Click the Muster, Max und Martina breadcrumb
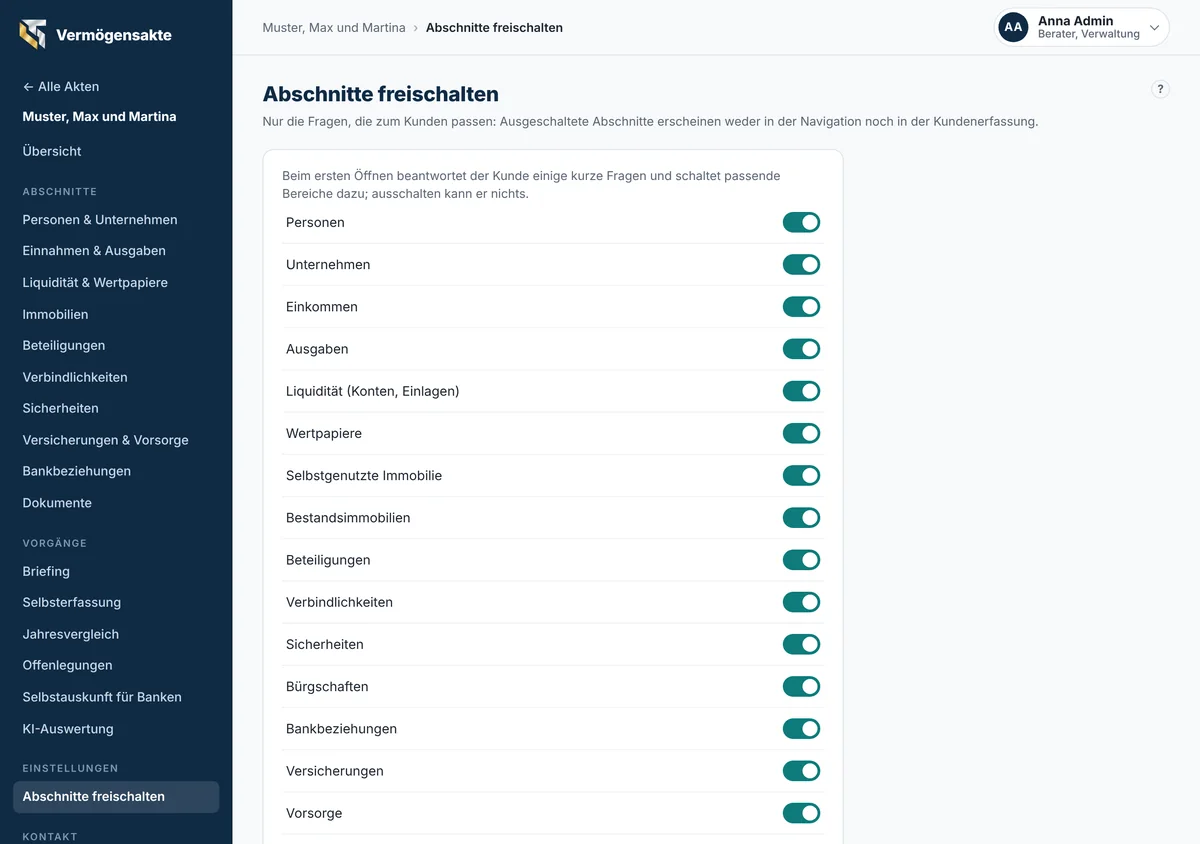The width and height of the screenshot is (1200, 844). 334,28
